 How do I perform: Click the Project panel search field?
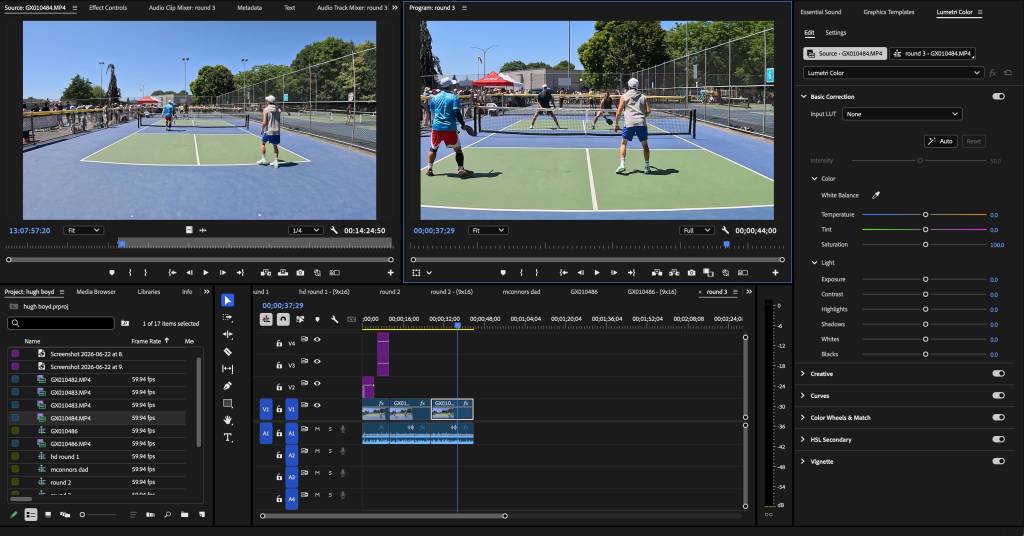pyautogui.click(x=61, y=323)
